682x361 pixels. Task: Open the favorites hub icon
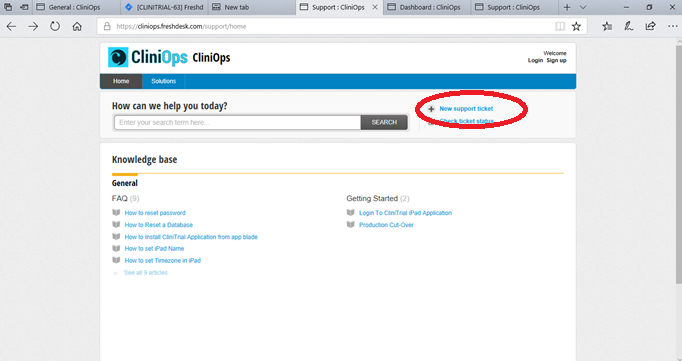tap(607, 27)
